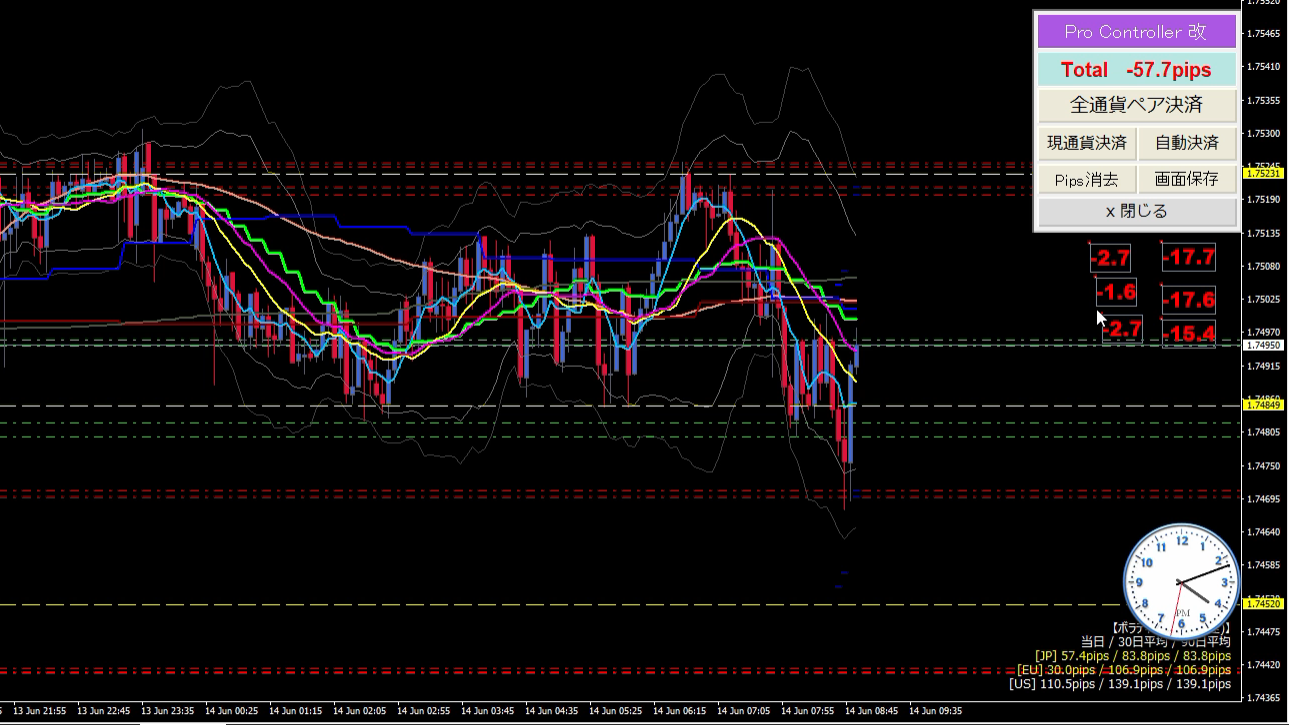Click the 1.75465 price scale value
The image size is (1289, 725).
(x=1265, y=34)
